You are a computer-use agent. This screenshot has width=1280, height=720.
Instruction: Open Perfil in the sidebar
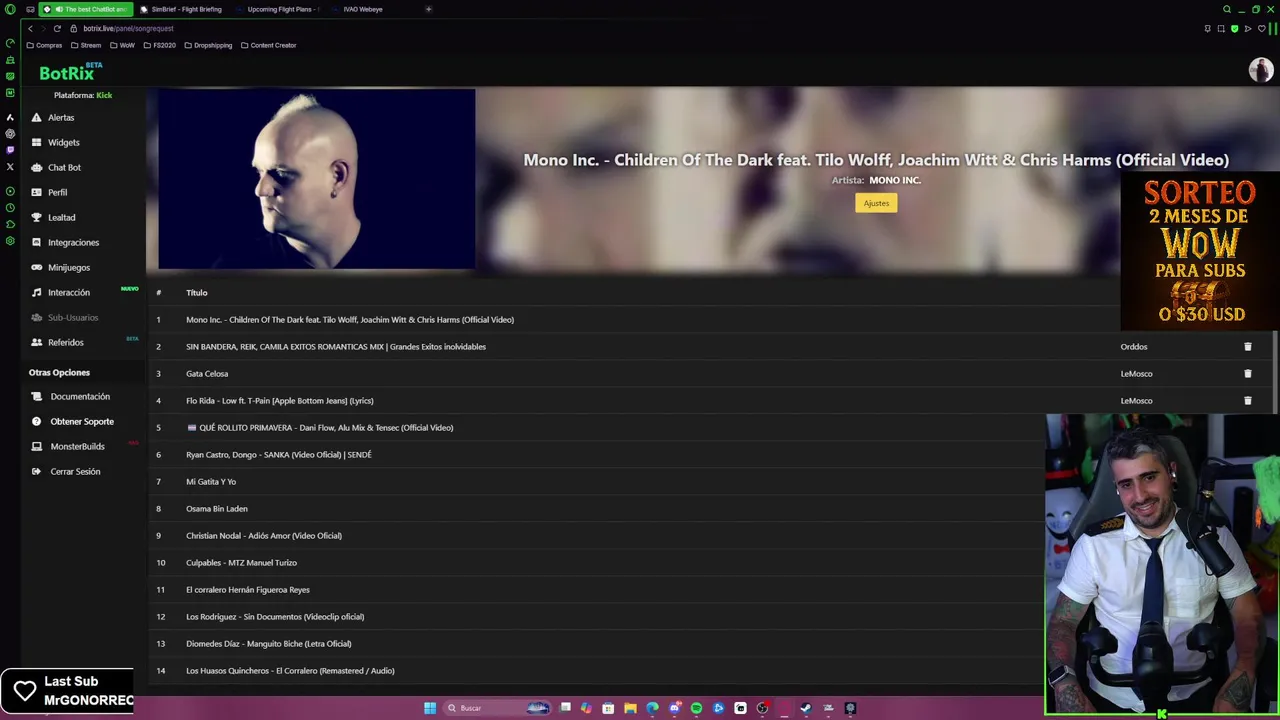(57, 192)
